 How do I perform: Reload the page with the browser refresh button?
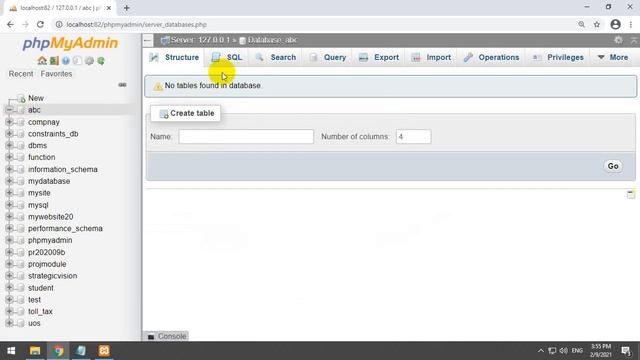tap(40, 24)
